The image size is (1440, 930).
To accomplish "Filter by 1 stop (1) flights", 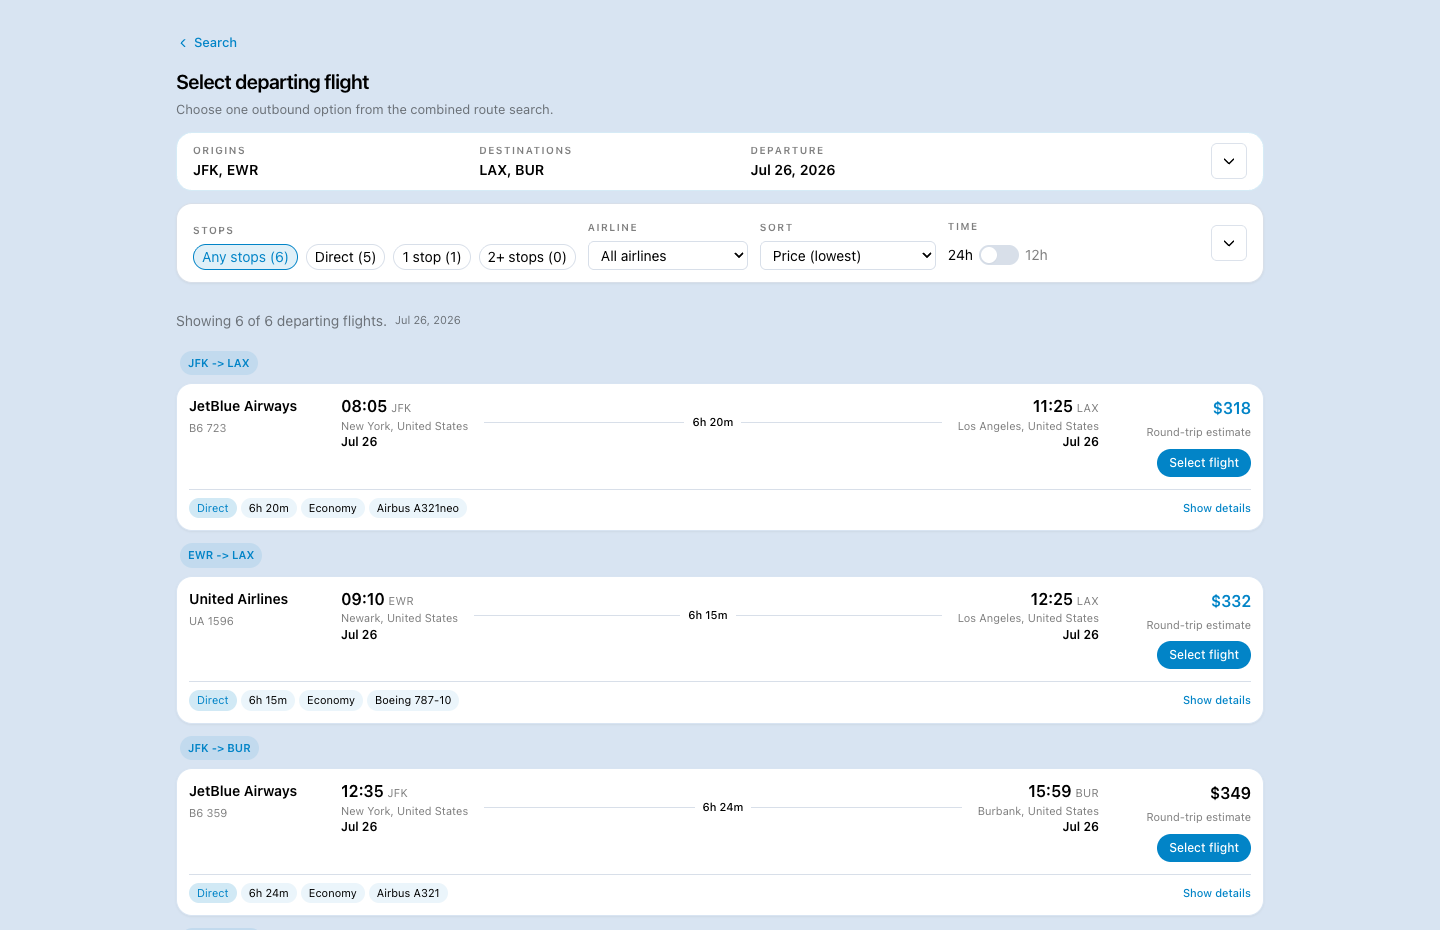I will tap(432, 257).
